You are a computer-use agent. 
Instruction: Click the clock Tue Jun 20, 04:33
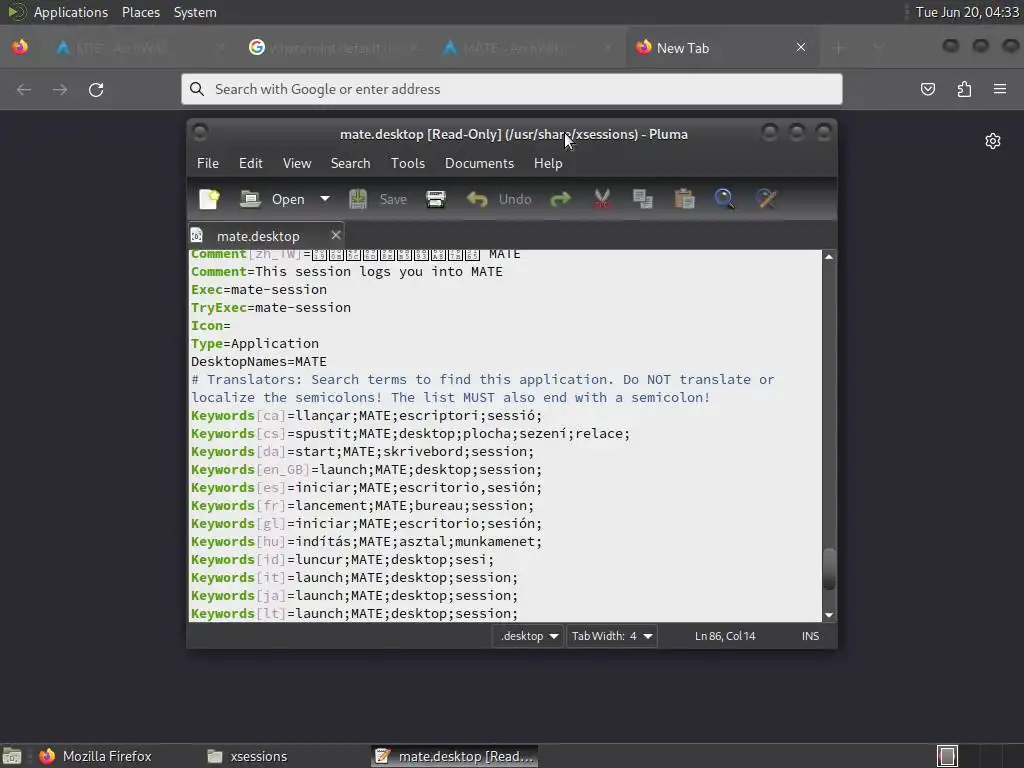(967, 12)
